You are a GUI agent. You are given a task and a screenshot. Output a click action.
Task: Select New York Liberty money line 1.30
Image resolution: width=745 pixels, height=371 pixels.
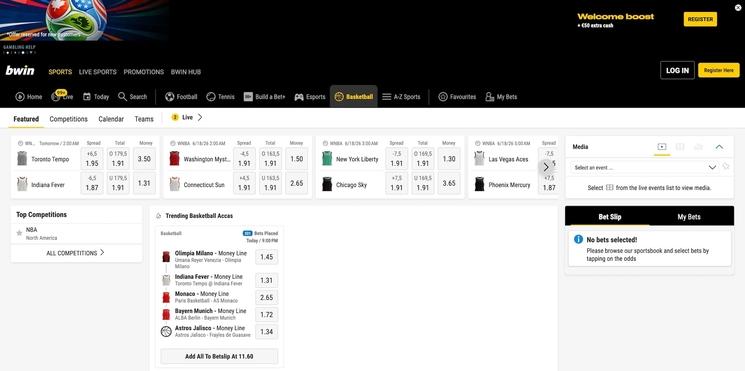pos(449,159)
